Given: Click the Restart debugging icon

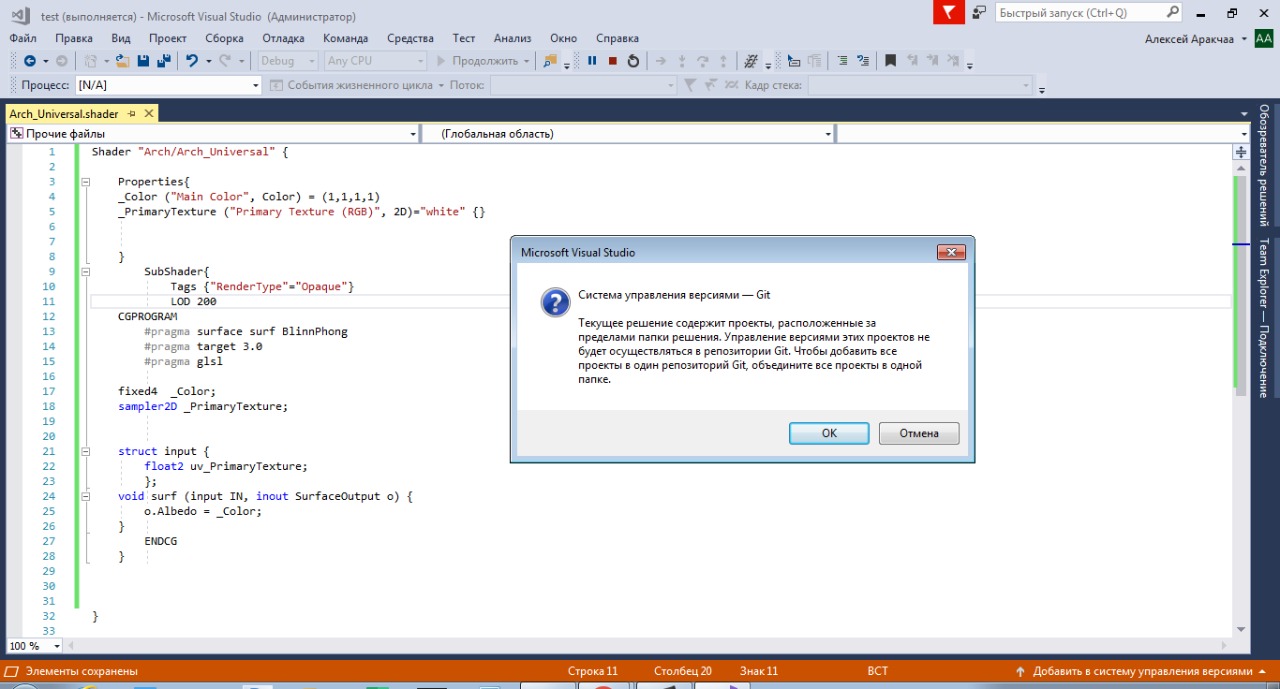Looking at the screenshot, I should [633, 61].
